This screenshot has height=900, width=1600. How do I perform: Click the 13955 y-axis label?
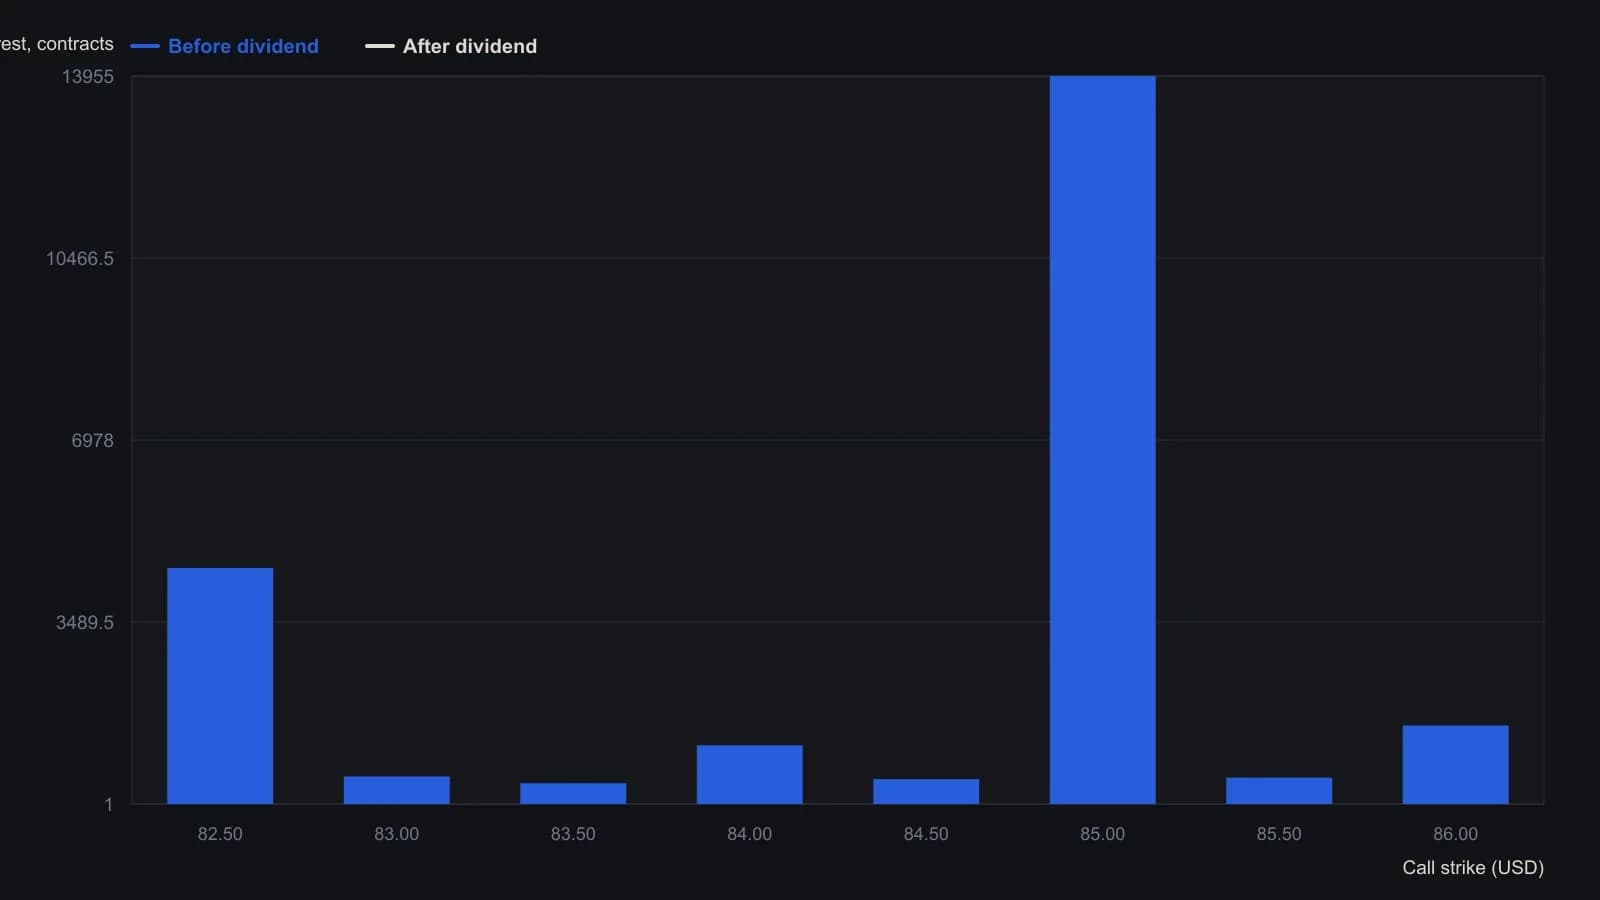pyautogui.click(x=88, y=77)
